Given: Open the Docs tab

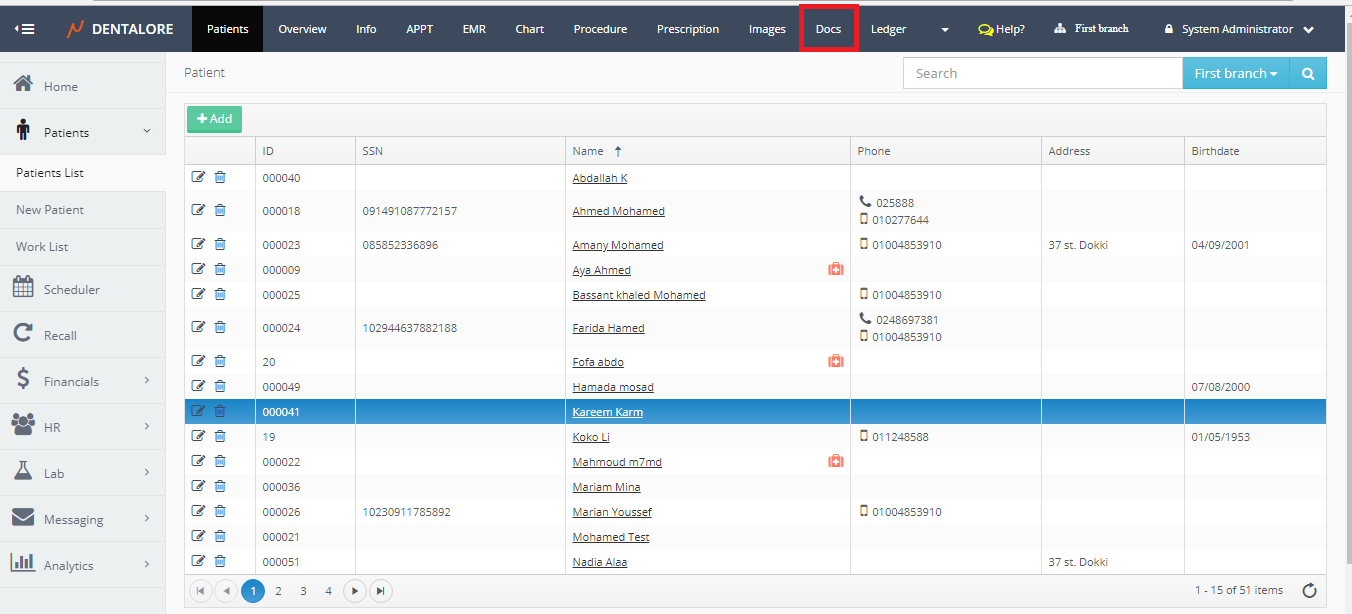Looking at the screenshot, I should (x=828, y=29).
